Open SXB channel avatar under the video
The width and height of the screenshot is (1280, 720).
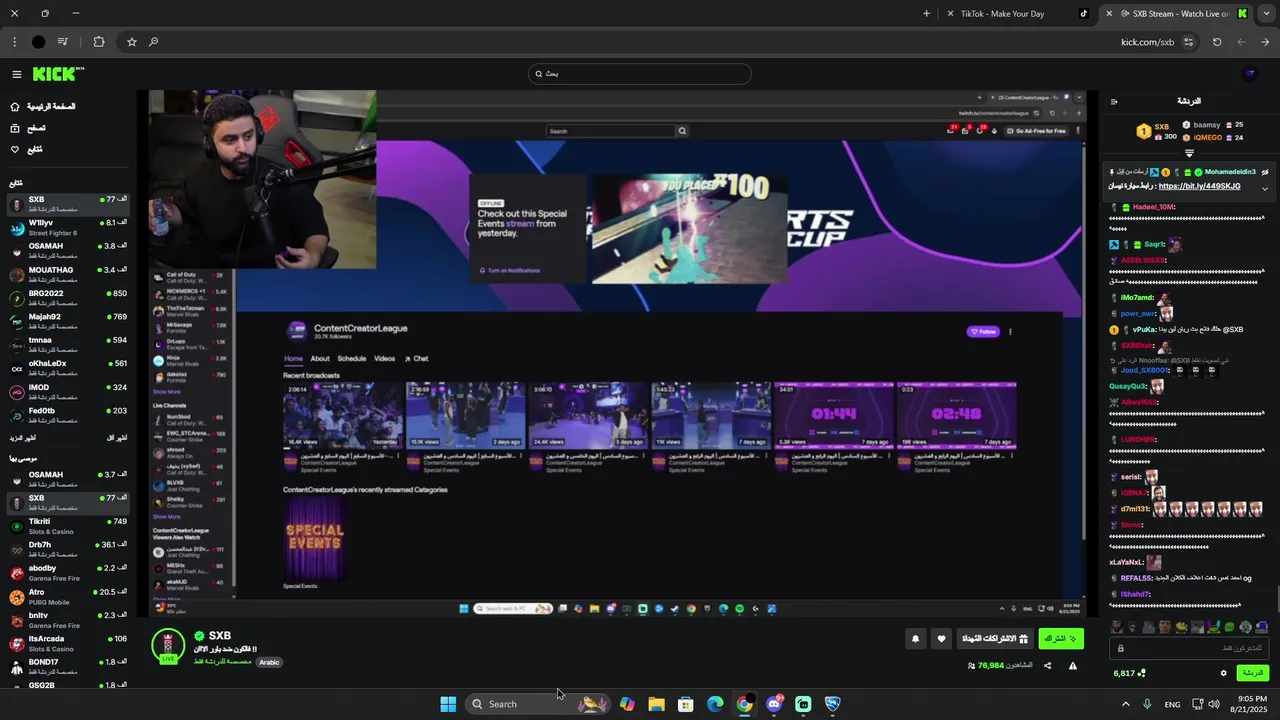pos(168,645)
